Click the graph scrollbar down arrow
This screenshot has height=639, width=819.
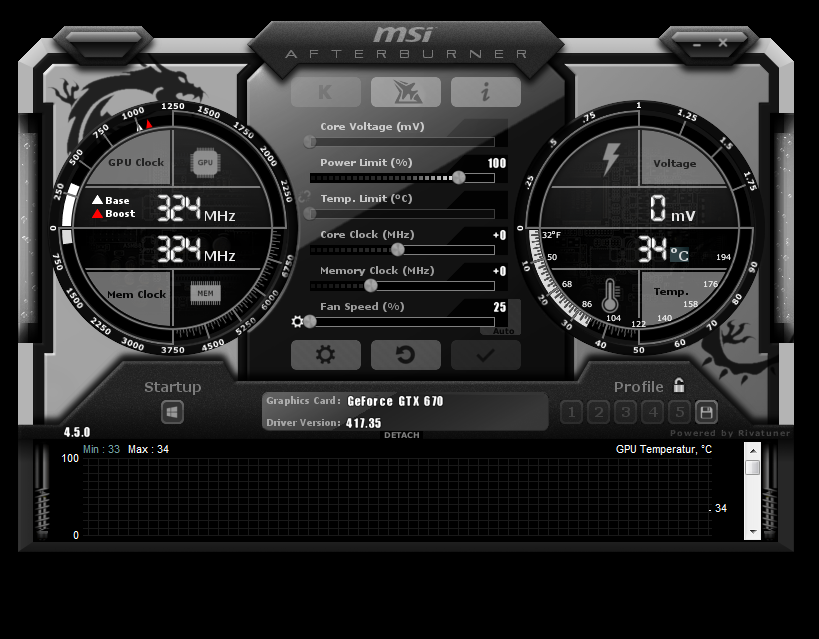pyautogui.click(x=753, y=532)
